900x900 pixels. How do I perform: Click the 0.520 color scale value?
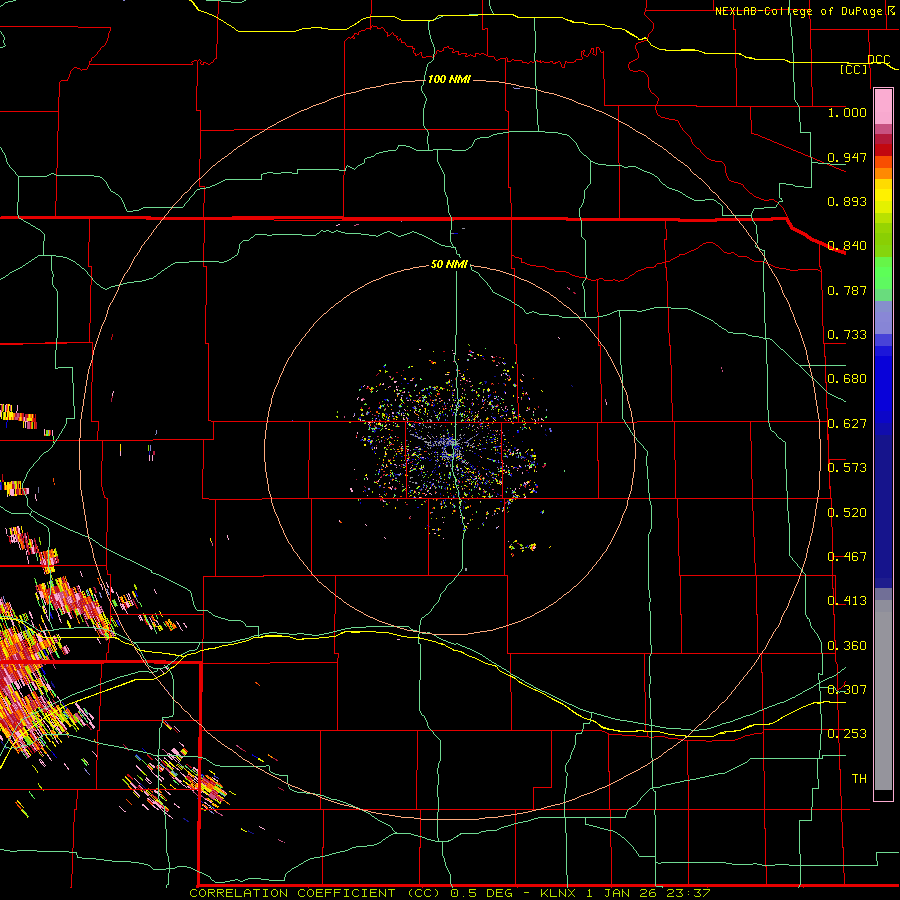(847, 513)
